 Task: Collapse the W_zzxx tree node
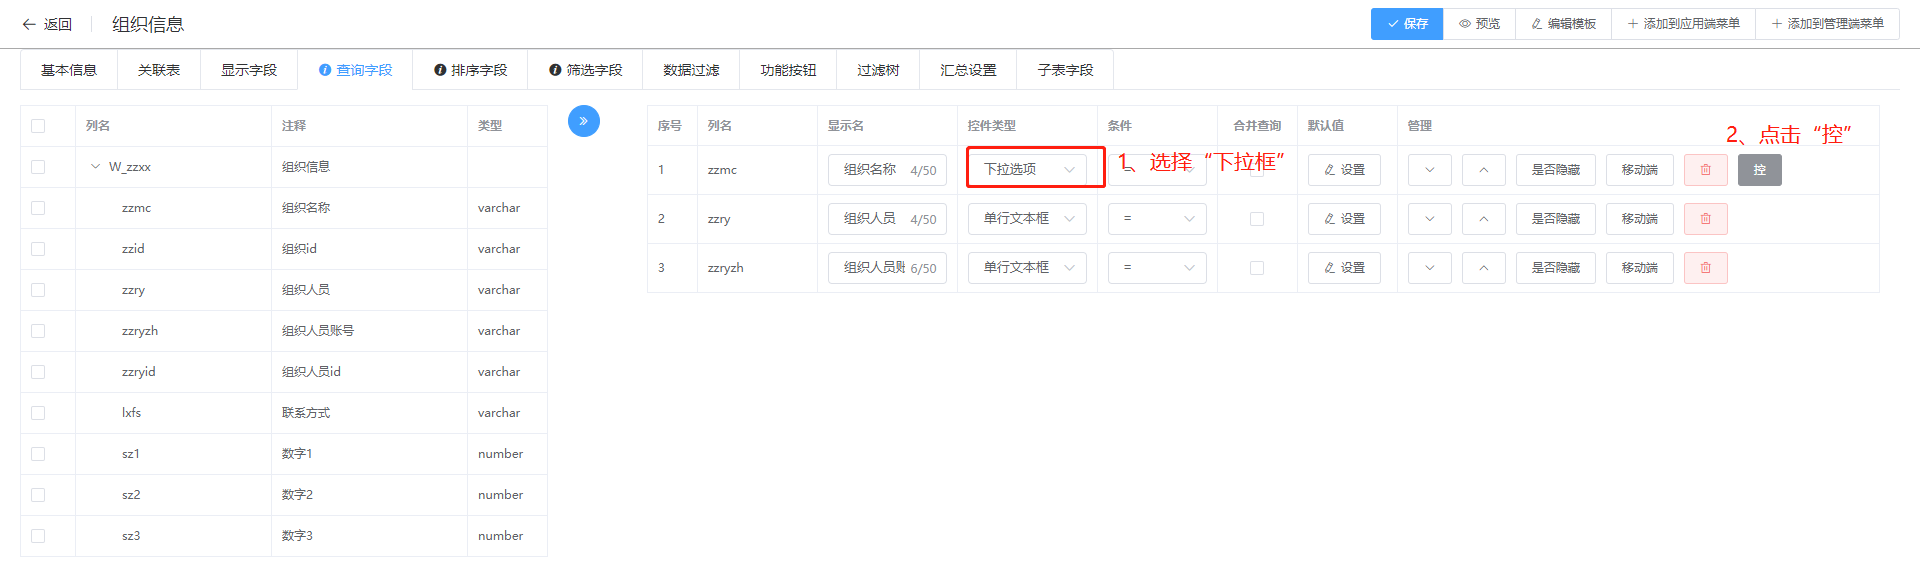[x=96, y=167]
